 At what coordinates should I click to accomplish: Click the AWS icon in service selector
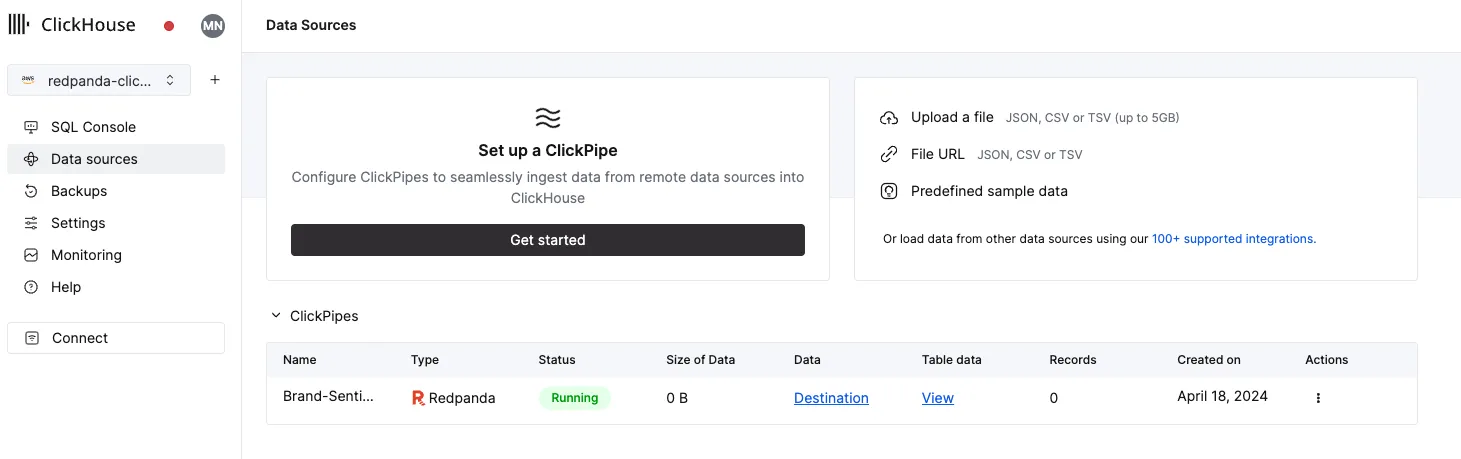[28, 80]
